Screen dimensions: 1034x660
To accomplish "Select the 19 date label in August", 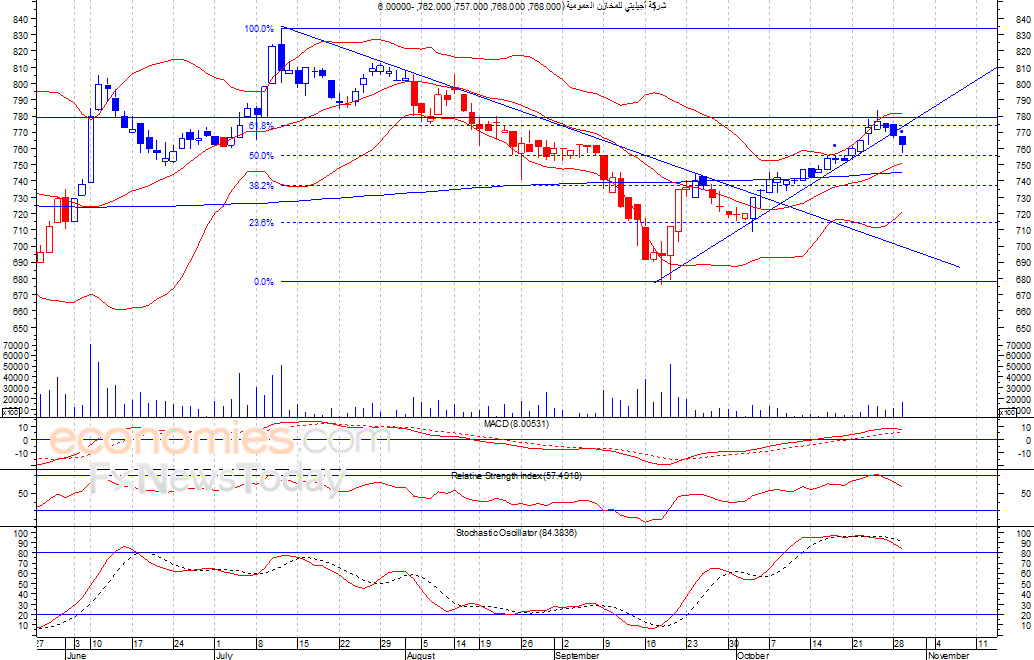I will click(x=485, y=644).
